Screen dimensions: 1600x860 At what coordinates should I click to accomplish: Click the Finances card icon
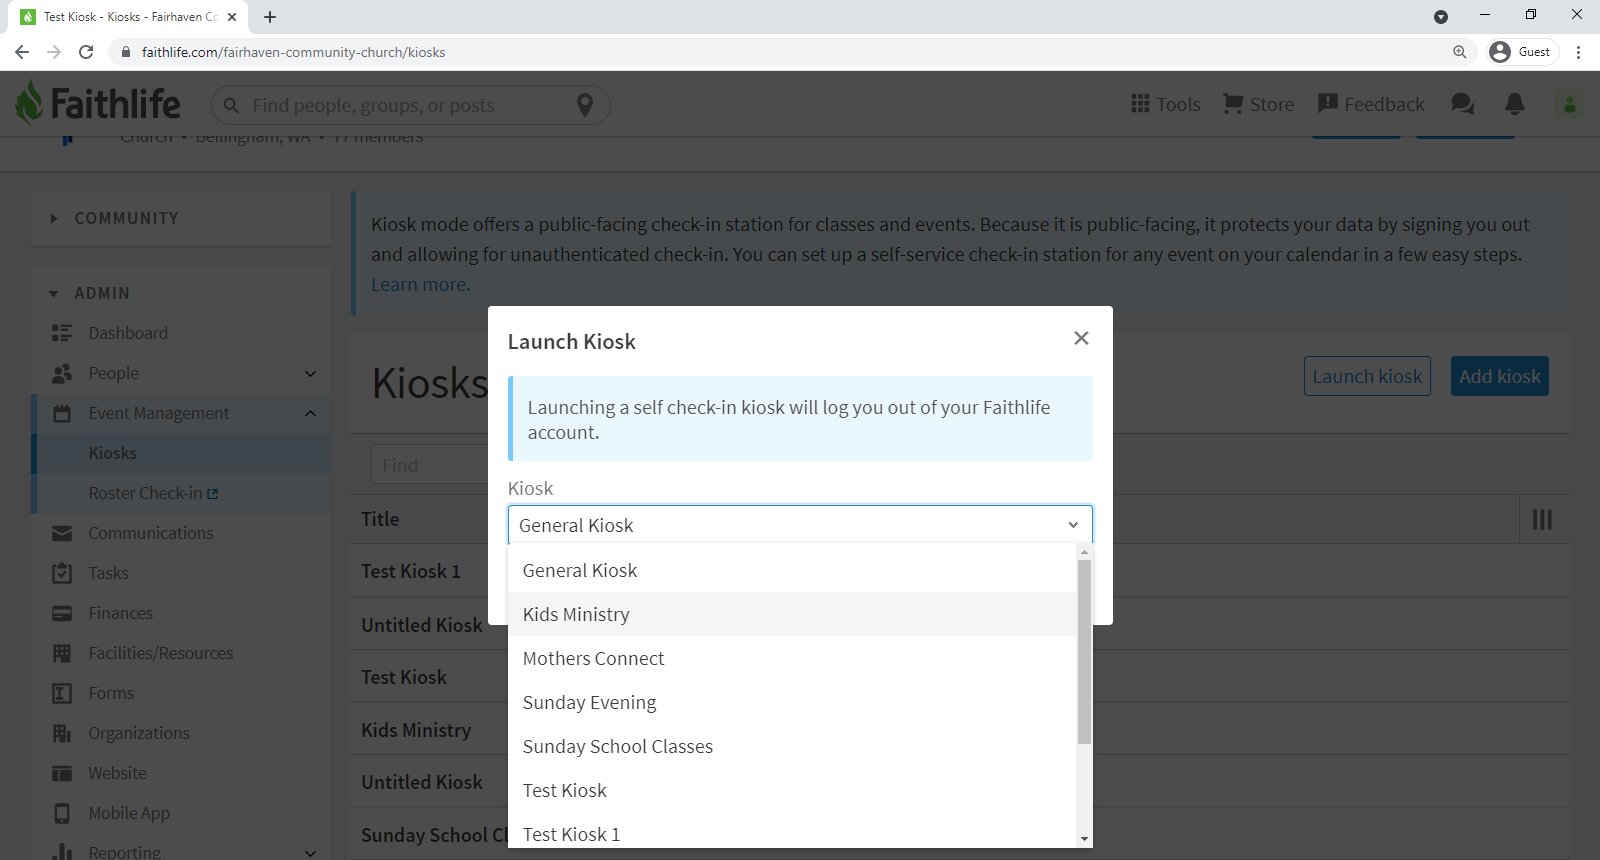click(62, 613)
